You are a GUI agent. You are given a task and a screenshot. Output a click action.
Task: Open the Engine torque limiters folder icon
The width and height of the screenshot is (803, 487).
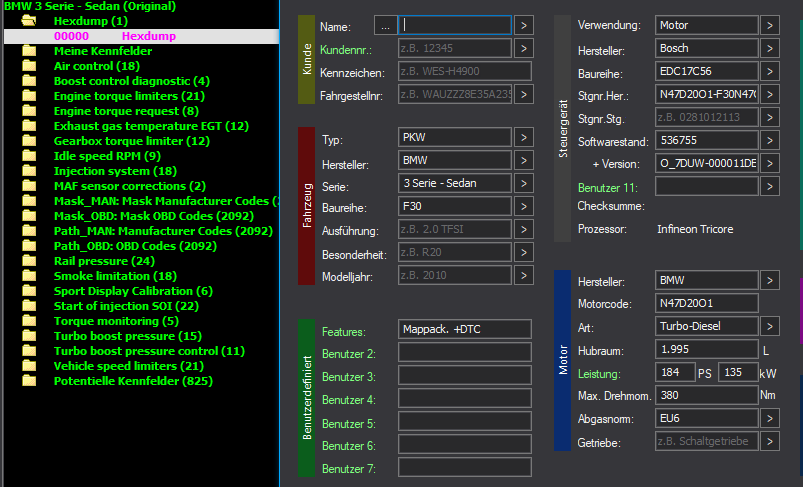pos(29,96)
